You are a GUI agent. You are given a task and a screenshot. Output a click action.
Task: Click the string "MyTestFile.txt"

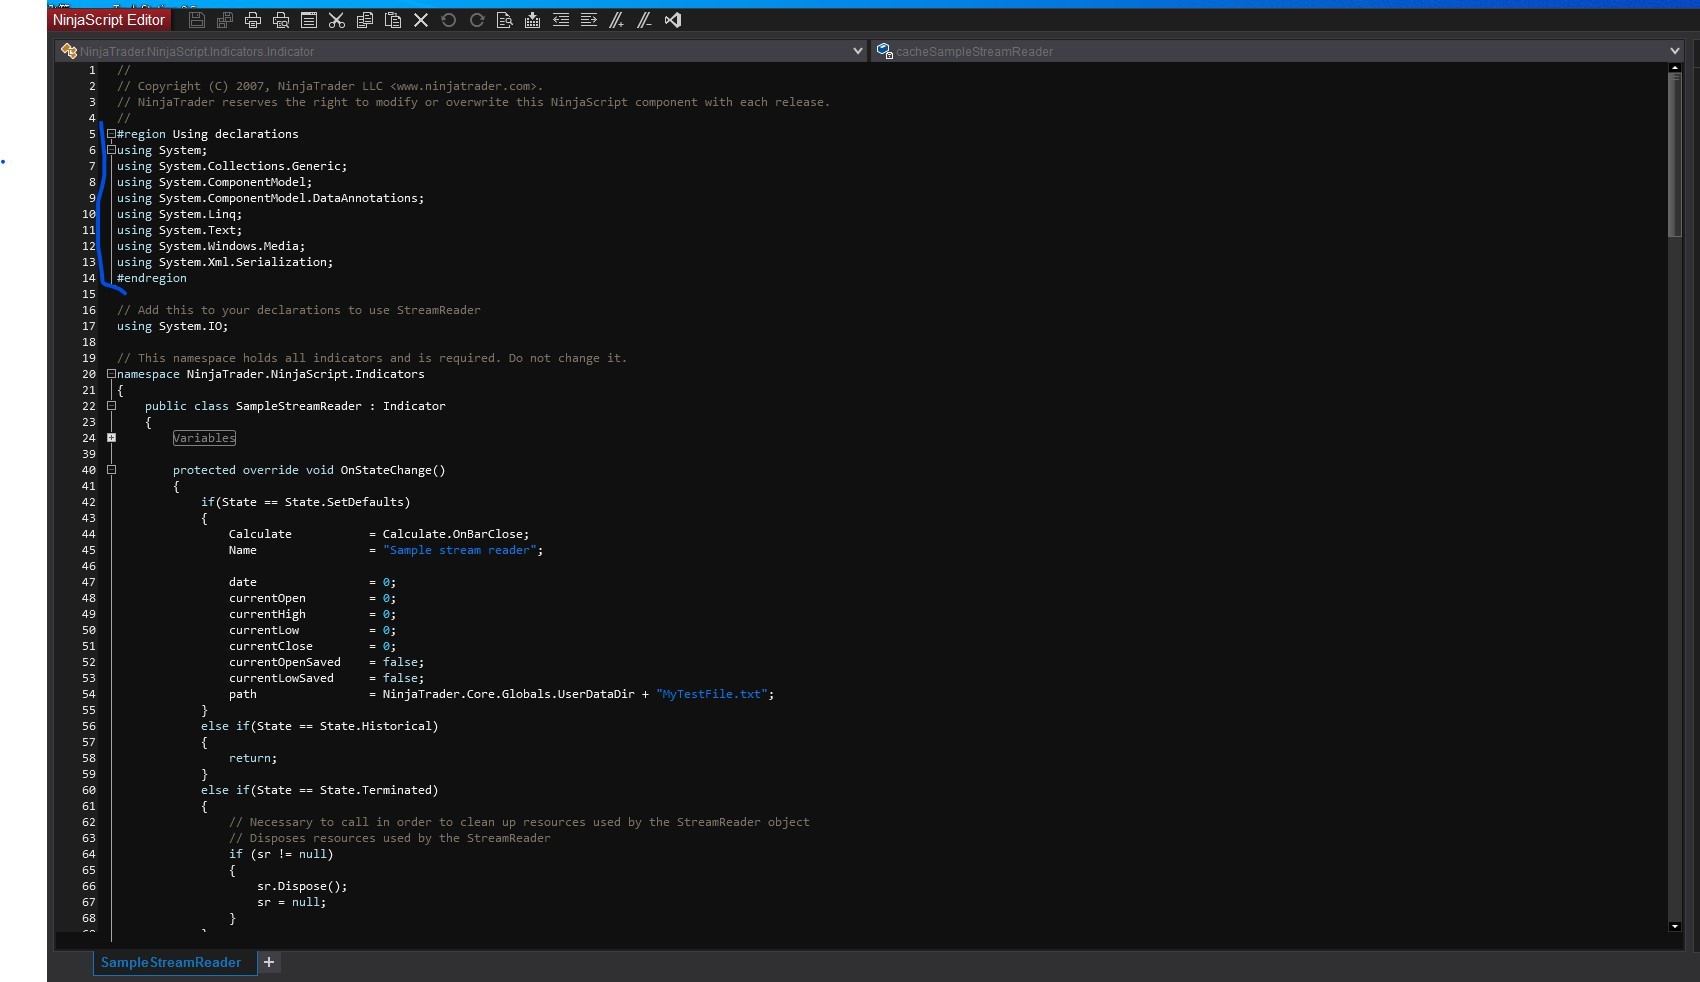click(712, 694)
